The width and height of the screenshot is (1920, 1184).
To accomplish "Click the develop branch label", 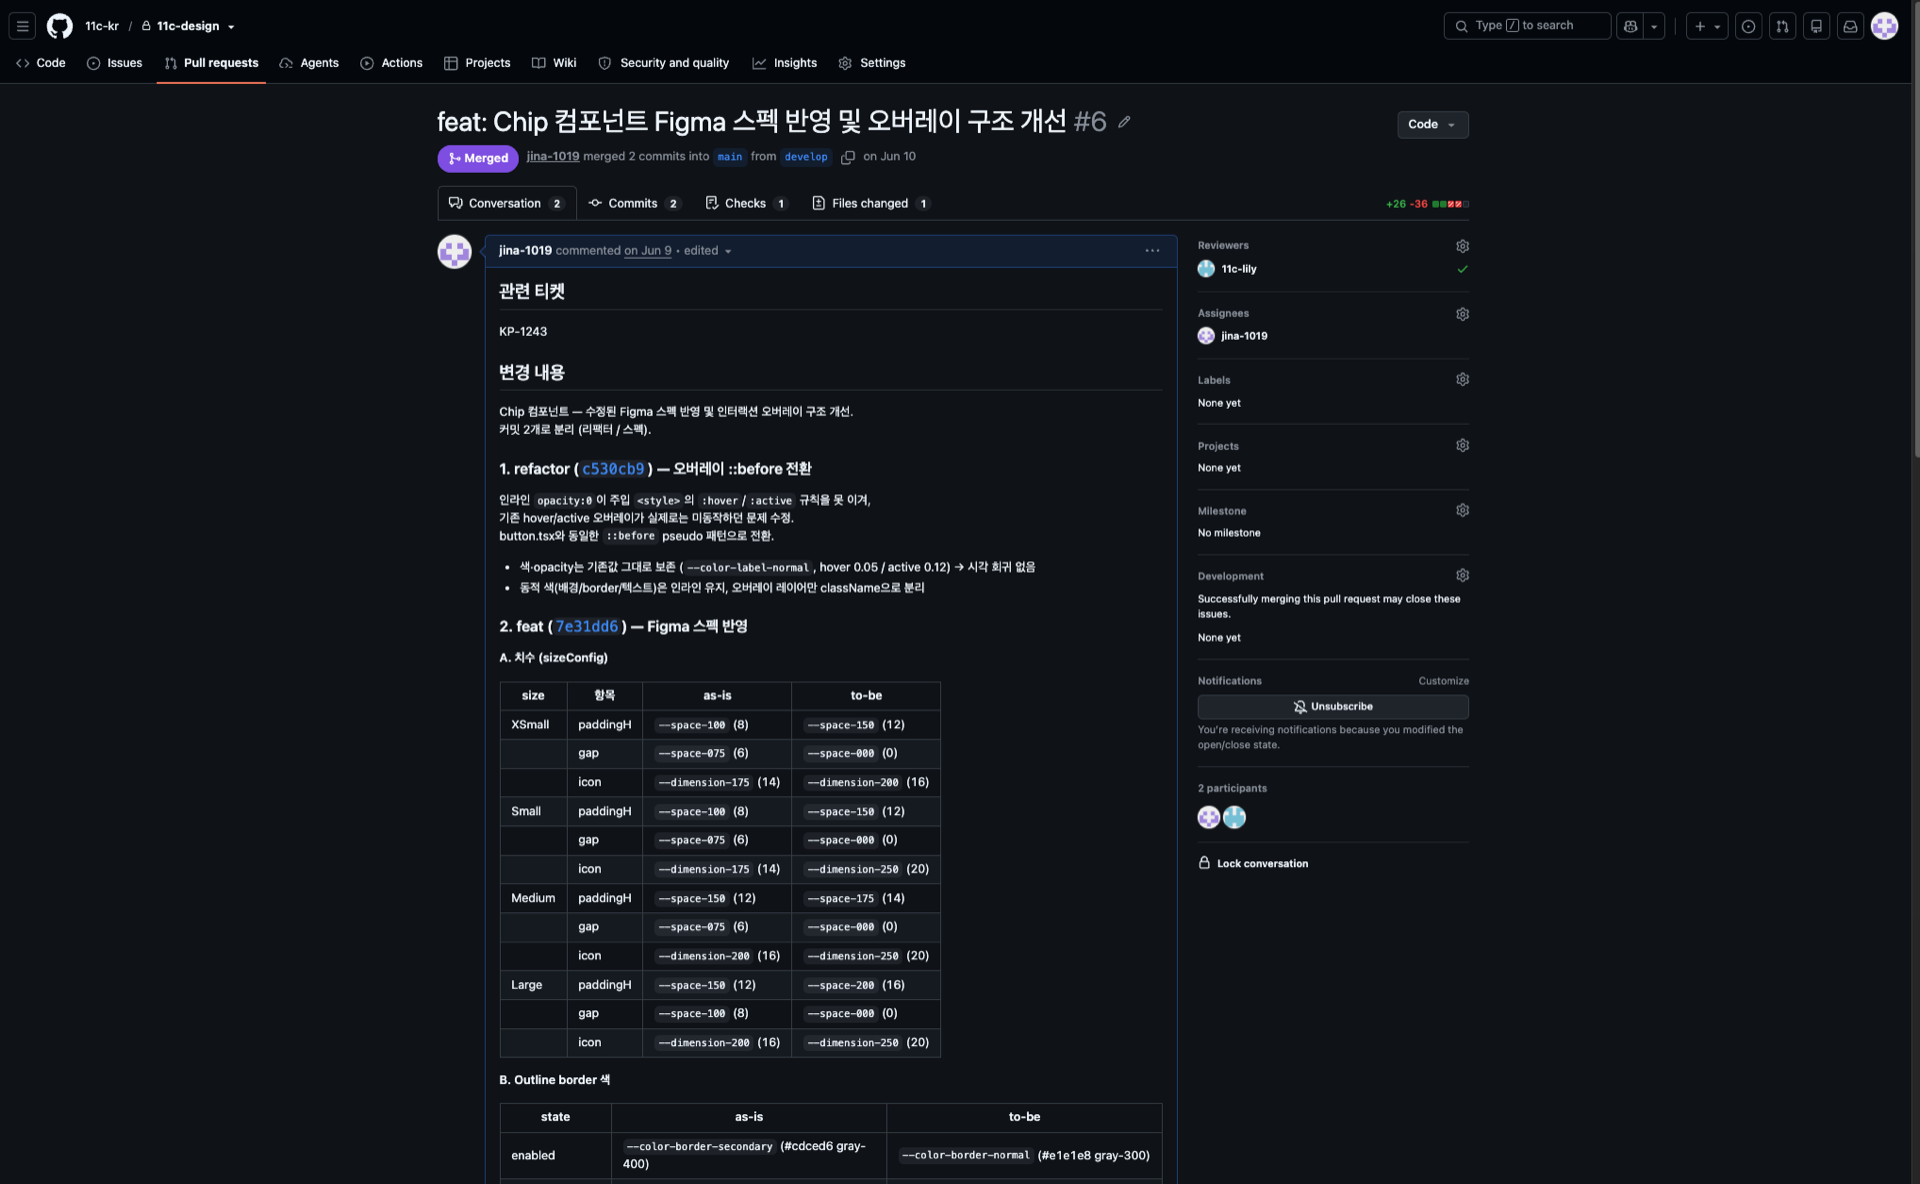I will pos(806,157).
